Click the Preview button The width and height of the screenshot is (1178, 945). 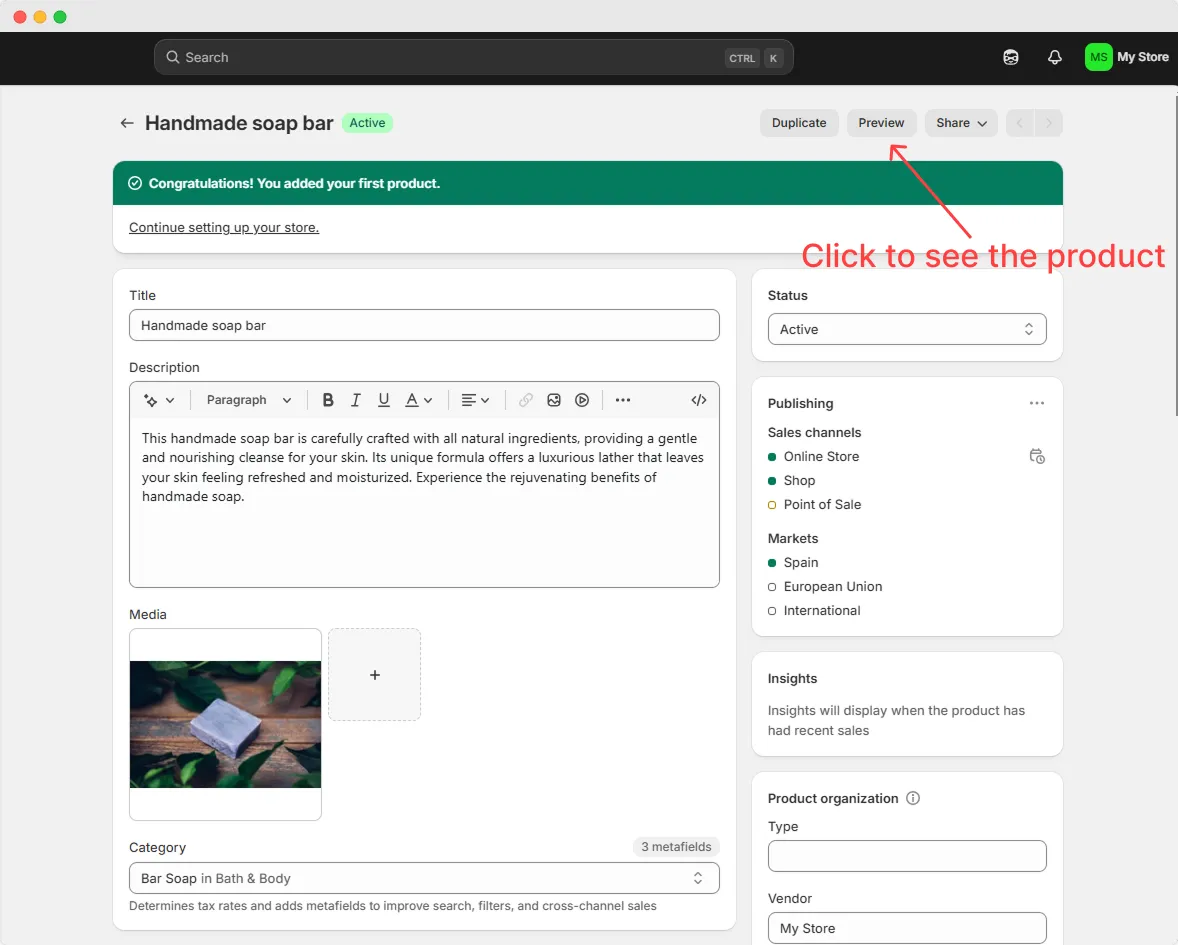pyautogui.click(x=881, y=122)
